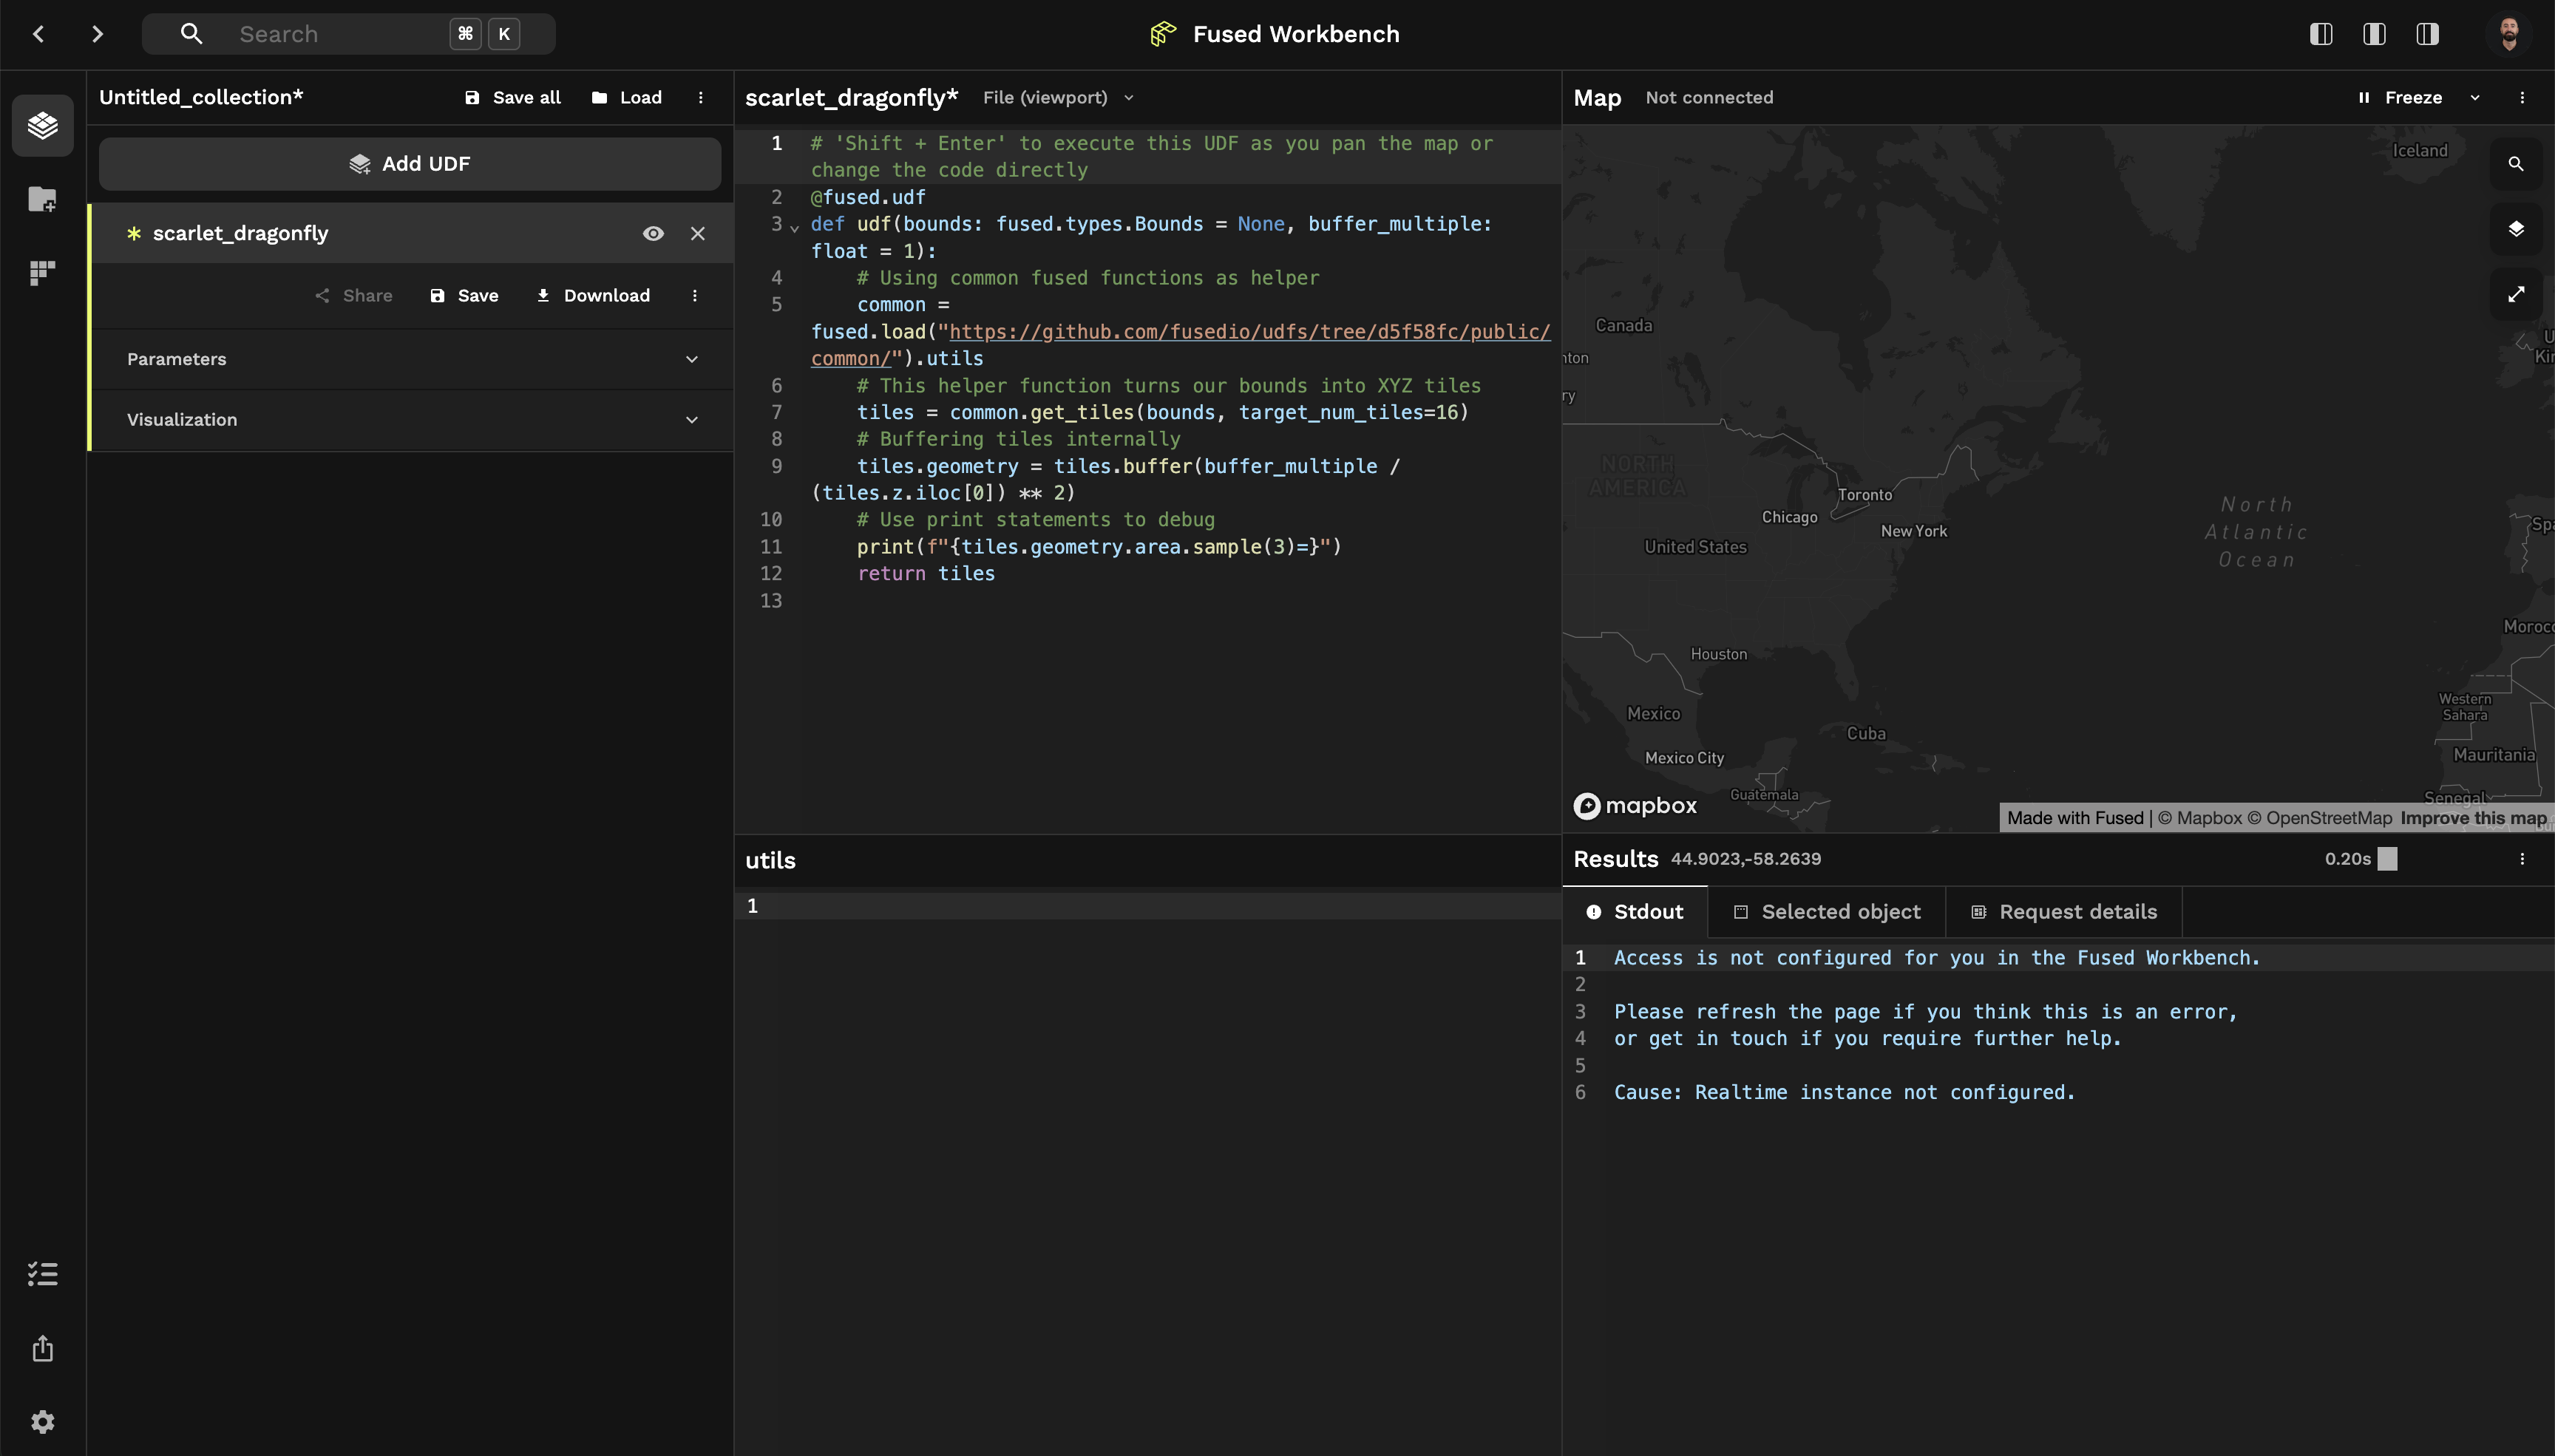Click the share export sidebar icon

click(43, 1348)
